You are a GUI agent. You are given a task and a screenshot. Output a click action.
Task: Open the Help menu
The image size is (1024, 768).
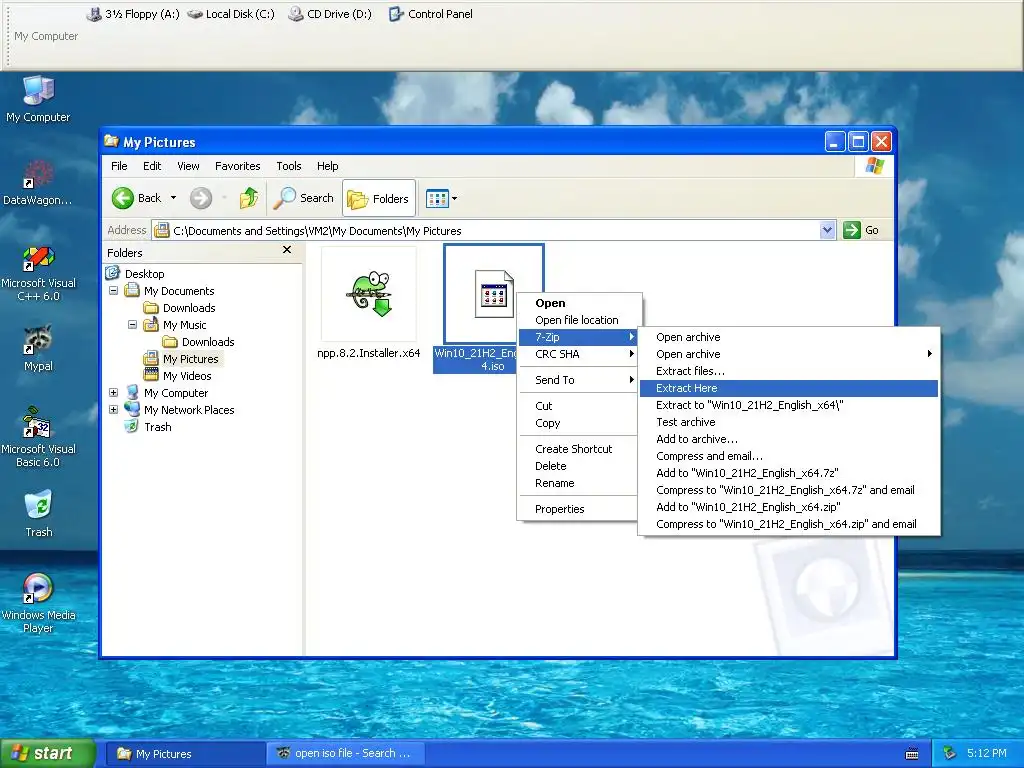pyautogui.click(x=328, y=166)
